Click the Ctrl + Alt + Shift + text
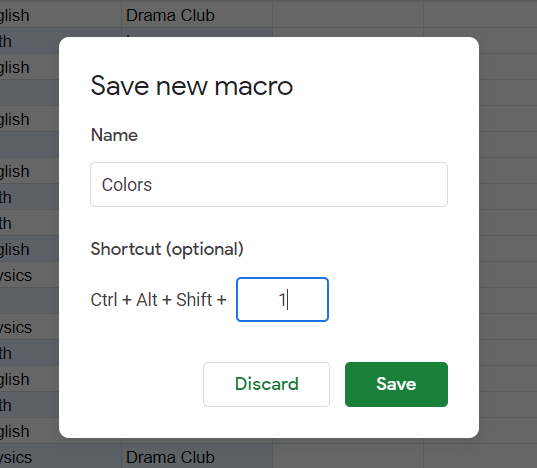Viewport: 537px width, 468px height. point(158,300)
